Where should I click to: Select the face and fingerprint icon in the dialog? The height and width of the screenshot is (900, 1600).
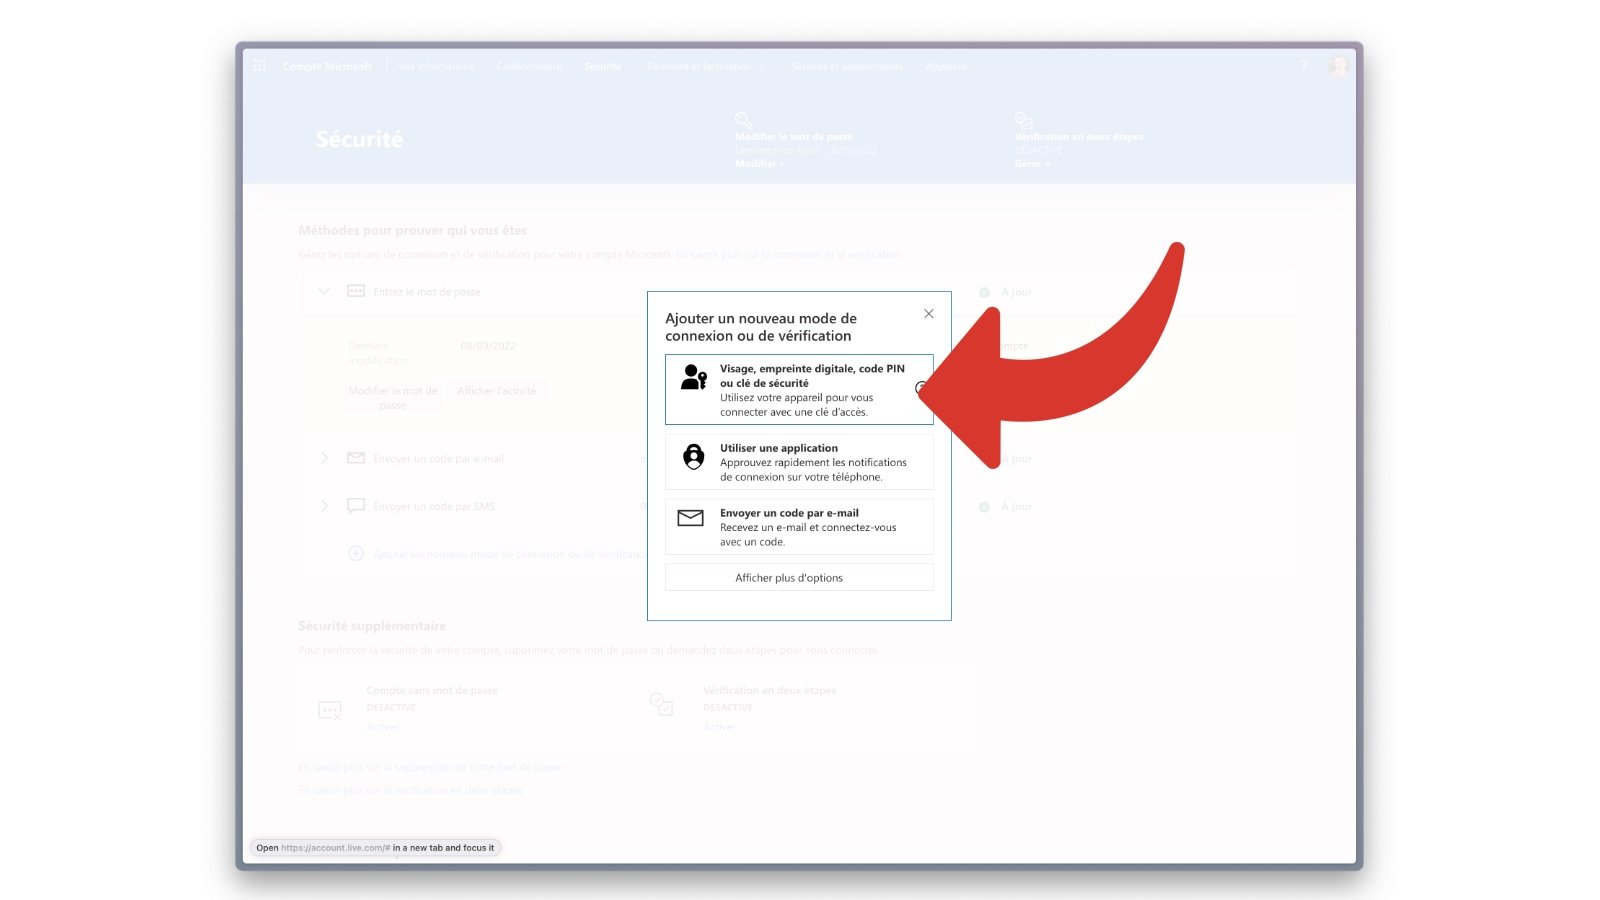pos(692,378)
